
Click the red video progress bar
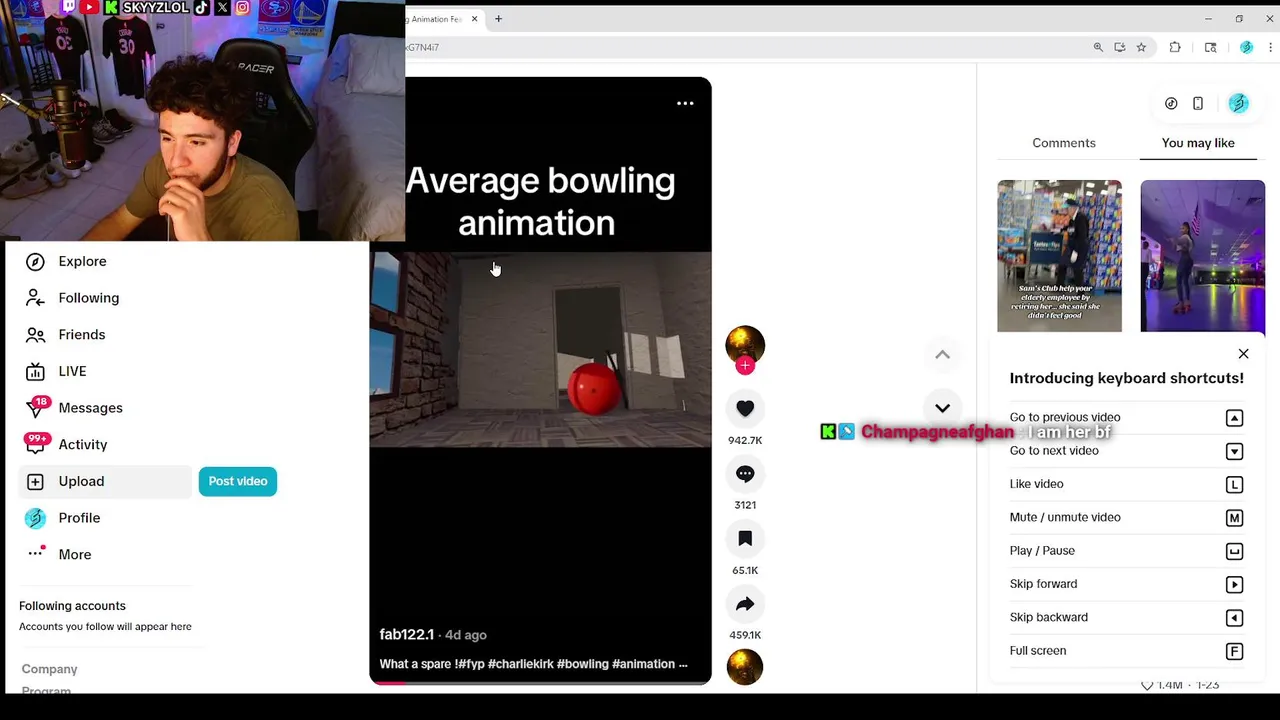540,683
